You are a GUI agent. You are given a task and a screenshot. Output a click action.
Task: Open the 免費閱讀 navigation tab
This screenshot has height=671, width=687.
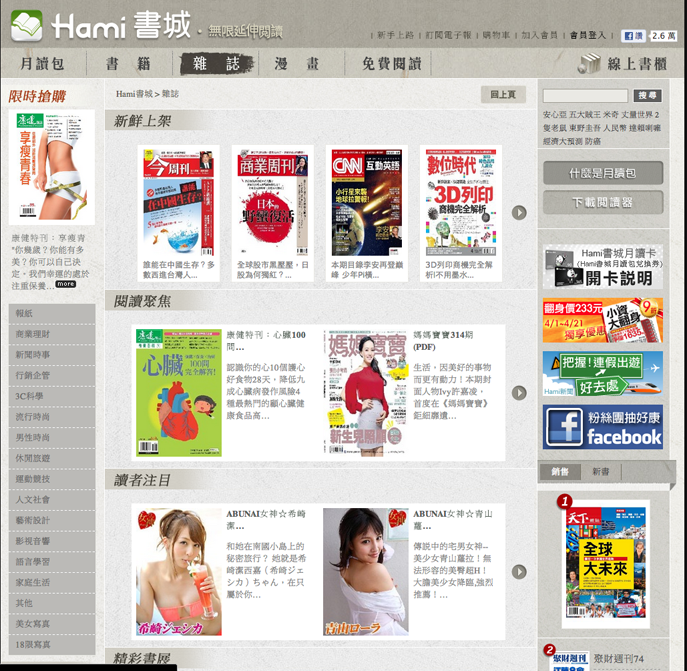click(x=391, y=64)
